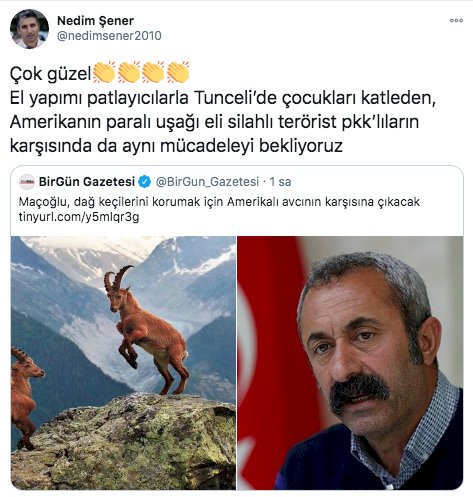
Task: Click the tweet line starting "El yapımı patlayıcılarla"
Action: [223, 98]
